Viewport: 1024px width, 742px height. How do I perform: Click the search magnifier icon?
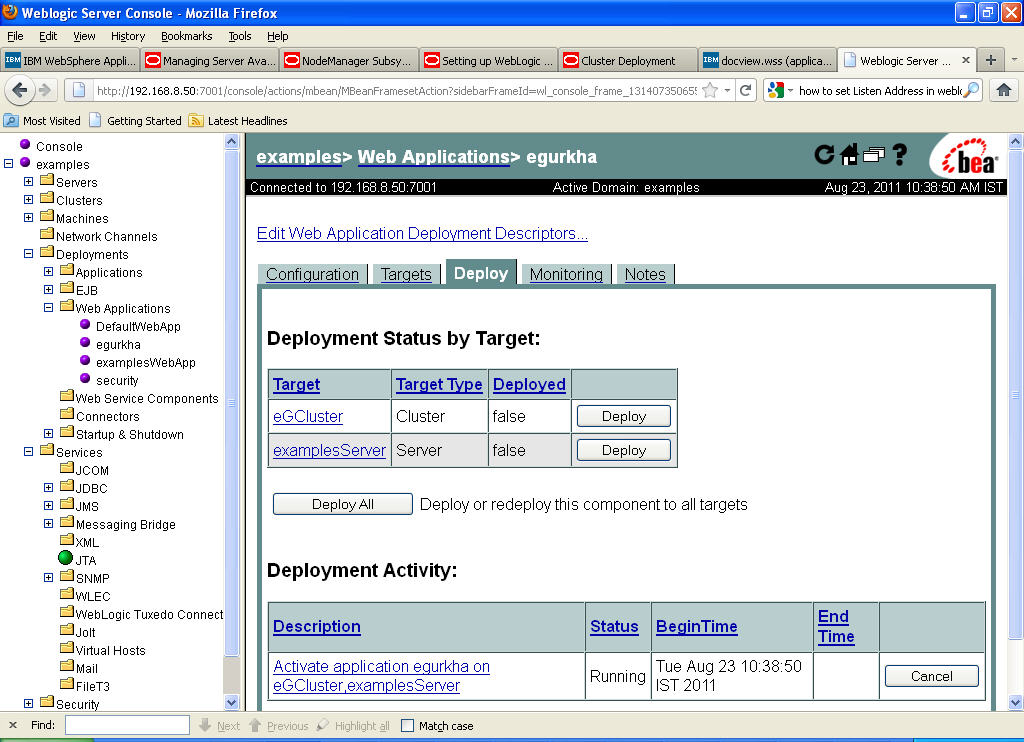(x=972, y=90)
